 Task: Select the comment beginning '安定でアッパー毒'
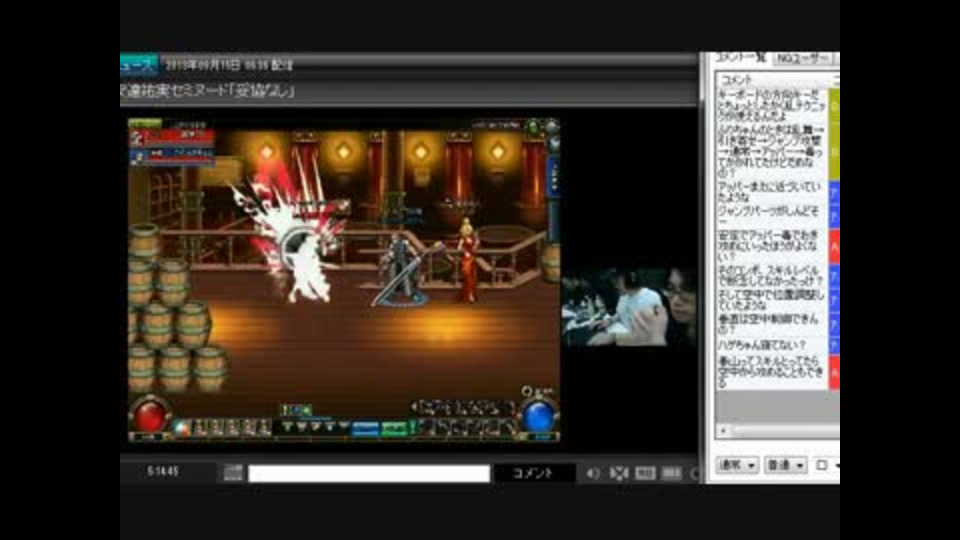(x=773, y=246)
